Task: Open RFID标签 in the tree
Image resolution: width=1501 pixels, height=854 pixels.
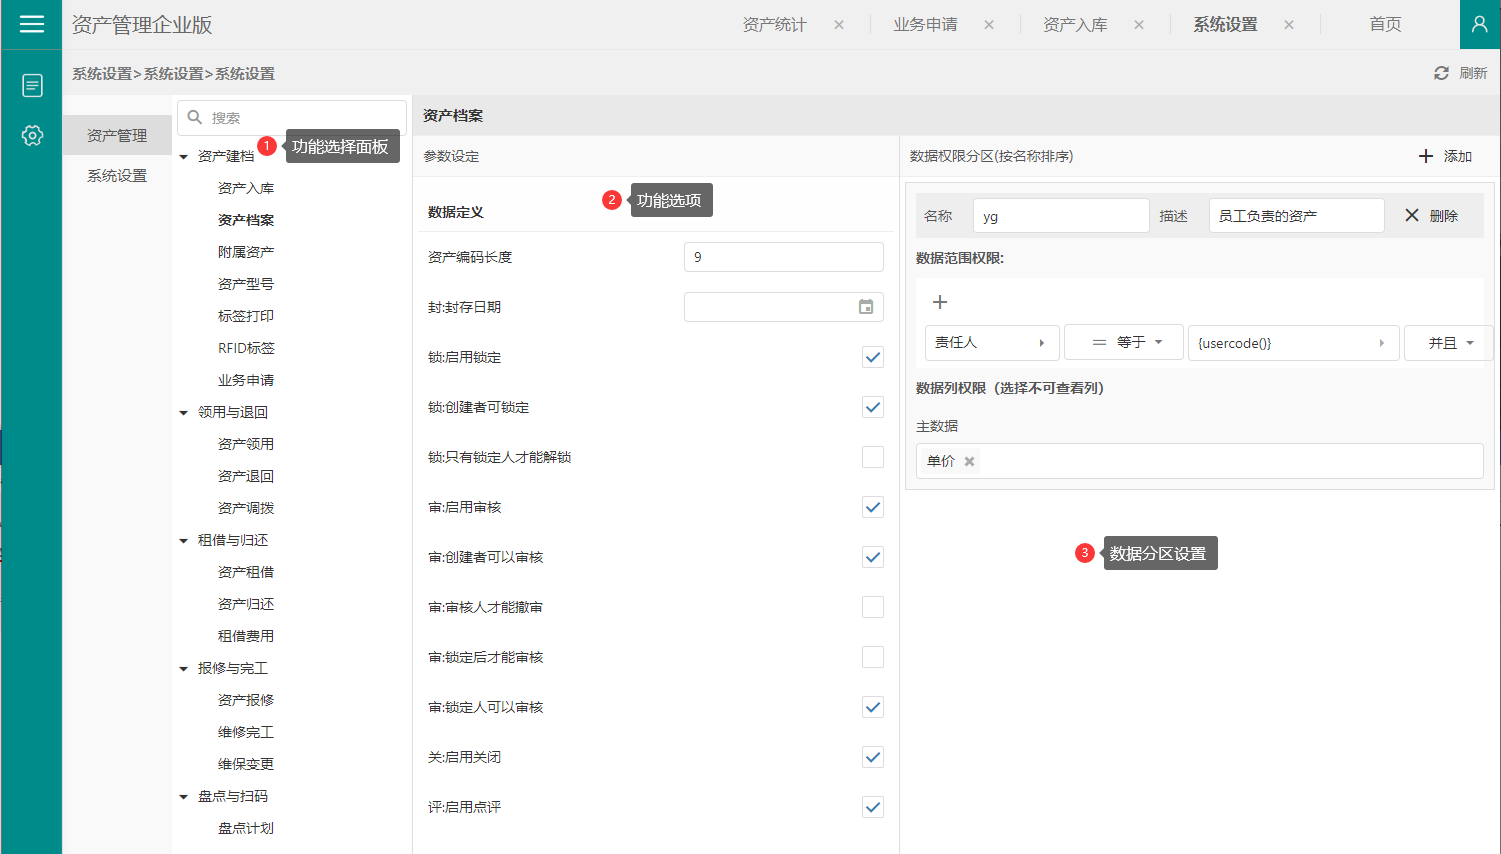Action: point(246,348)
